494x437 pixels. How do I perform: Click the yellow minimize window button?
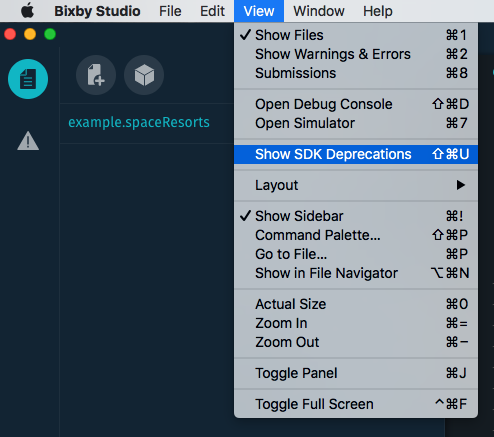(30, 34)
